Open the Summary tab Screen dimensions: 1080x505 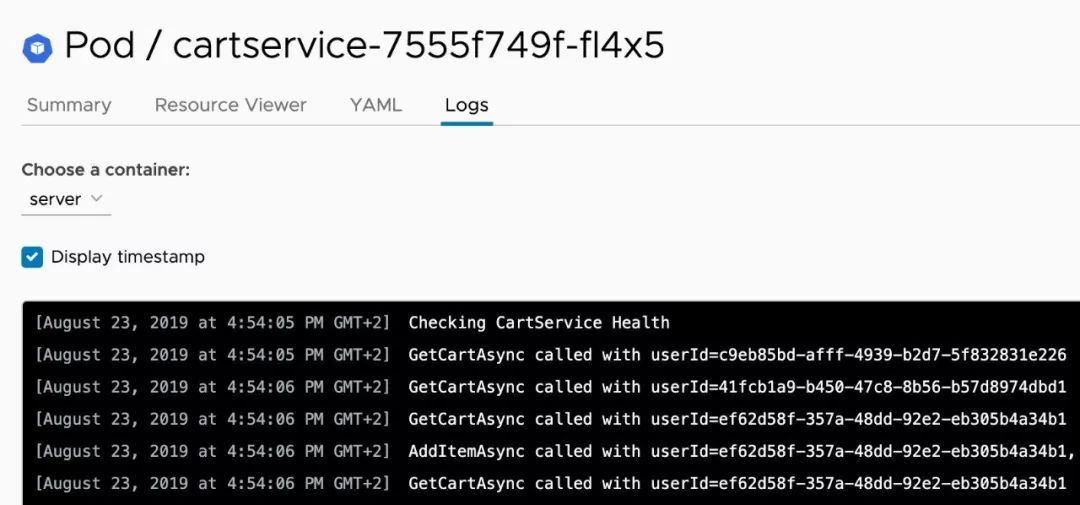click(x=69, y=105)
